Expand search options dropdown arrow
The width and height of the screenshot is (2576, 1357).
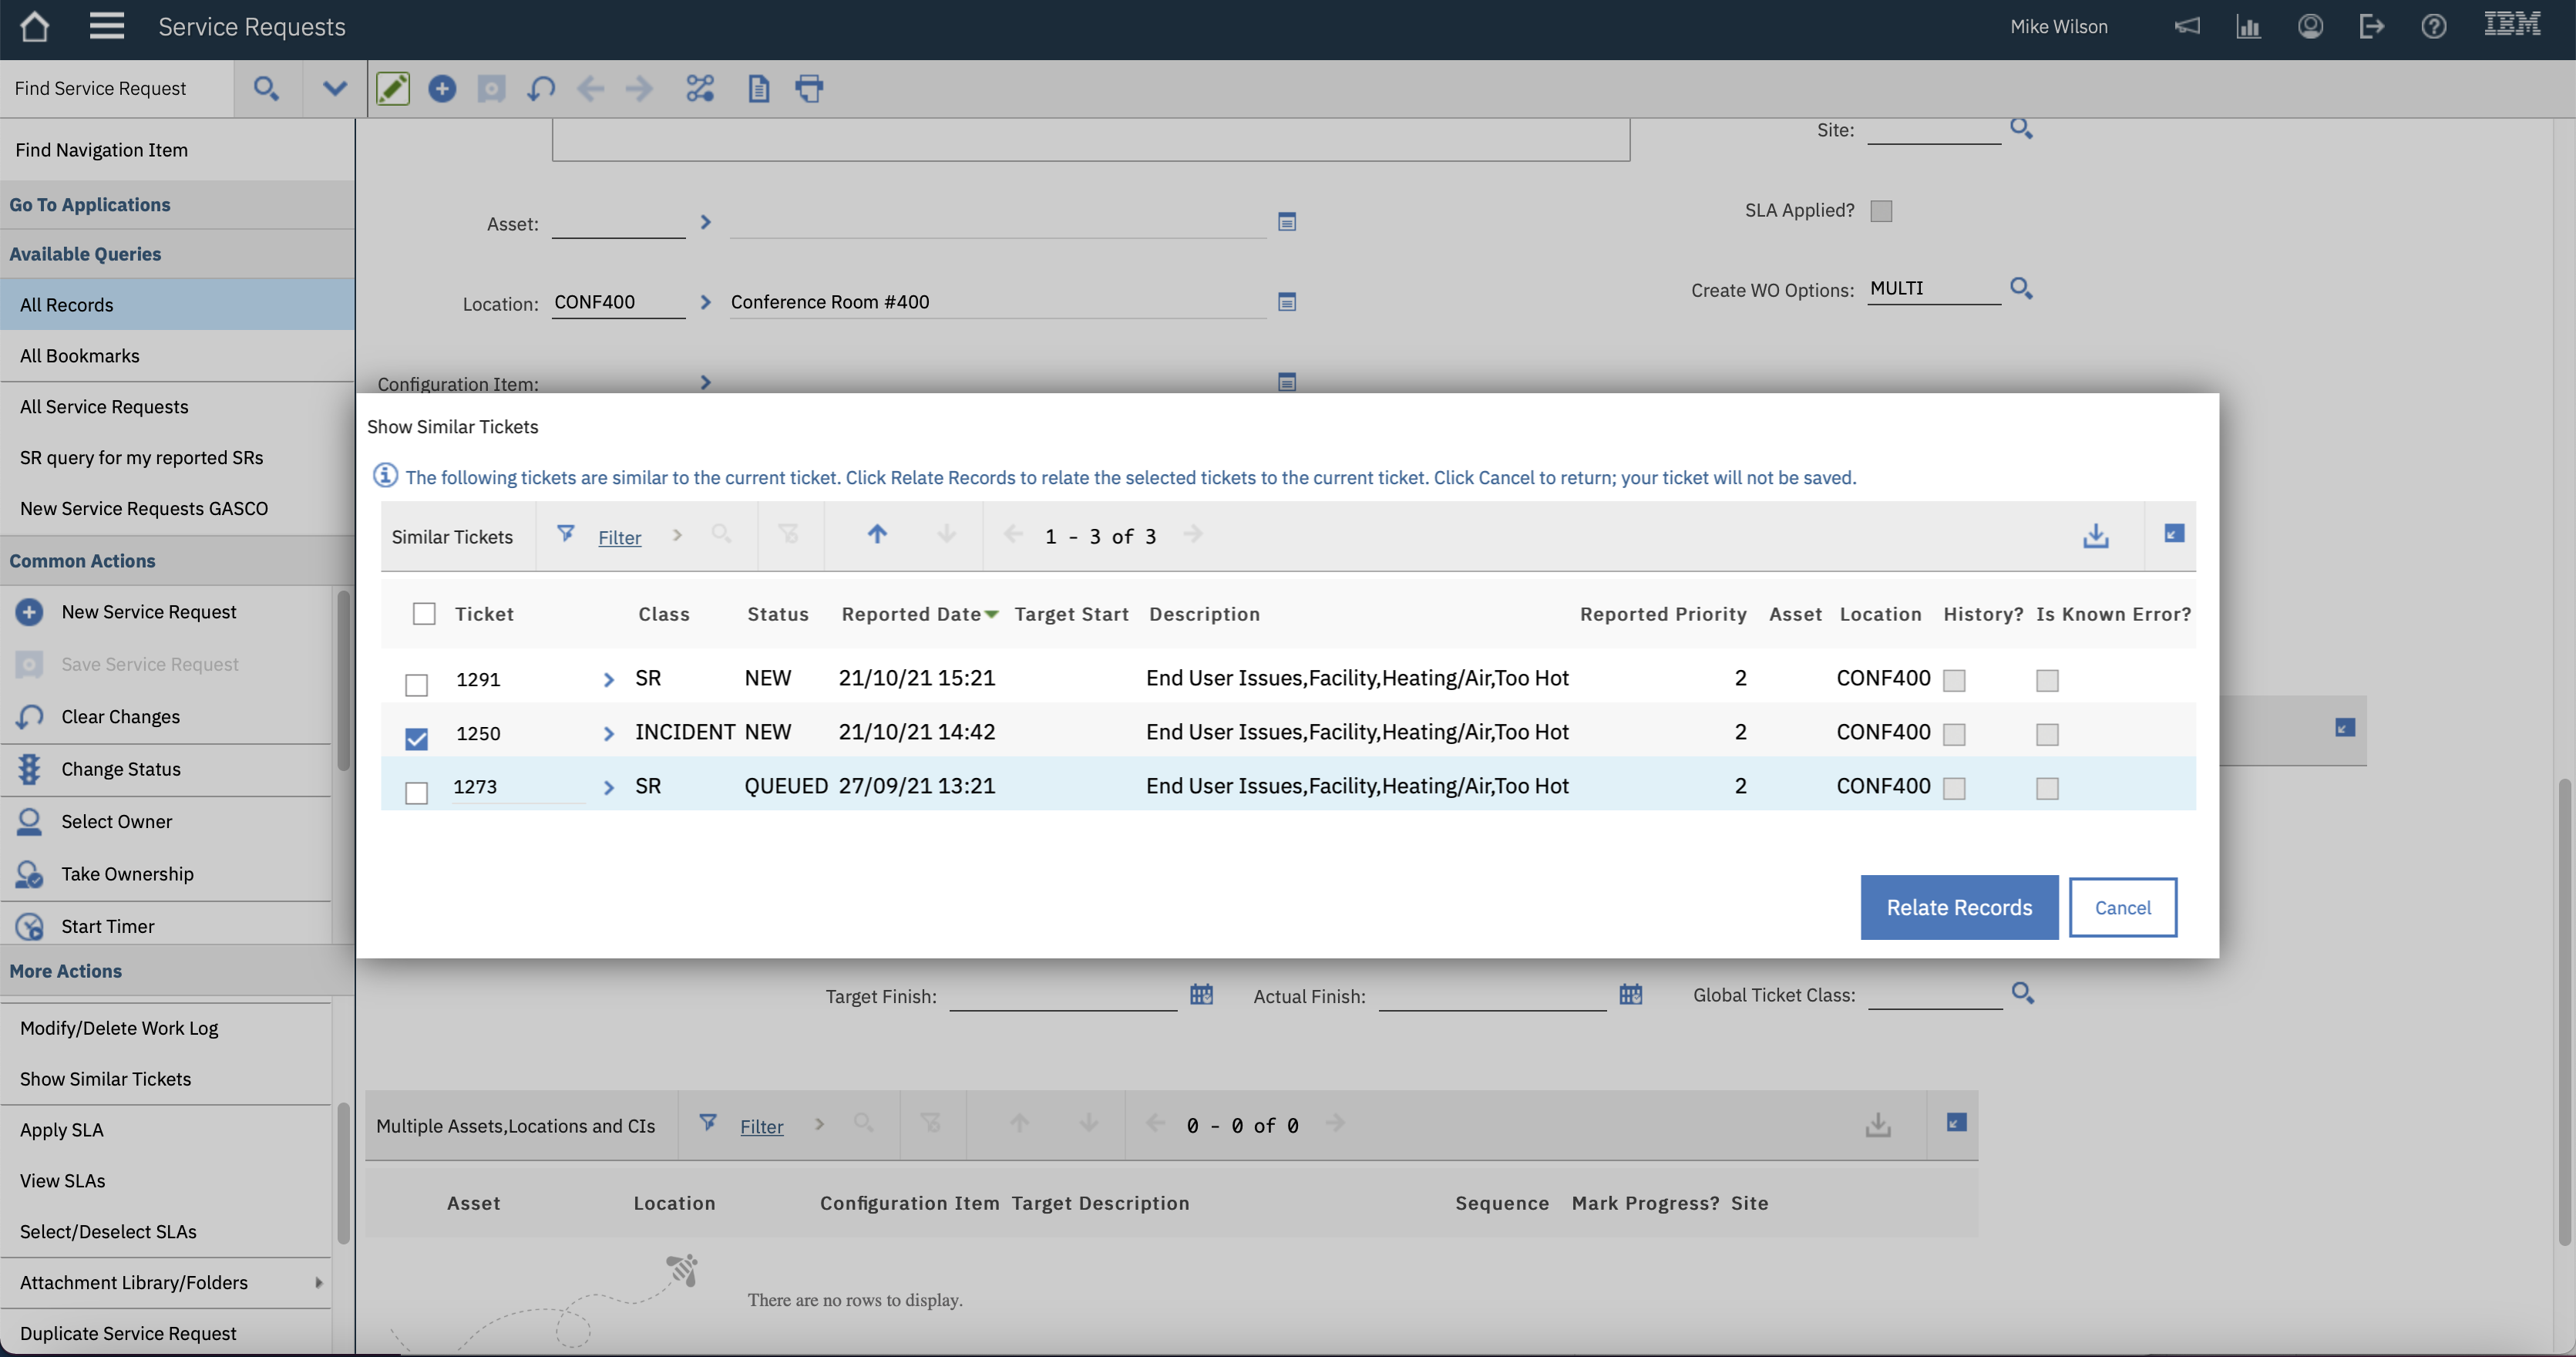334,89
